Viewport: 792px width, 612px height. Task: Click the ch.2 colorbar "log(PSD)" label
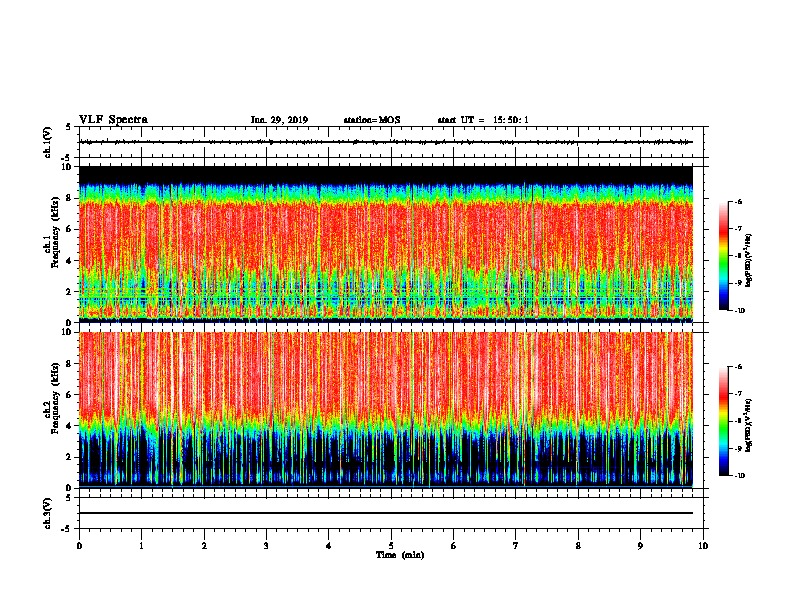(748, 425)
